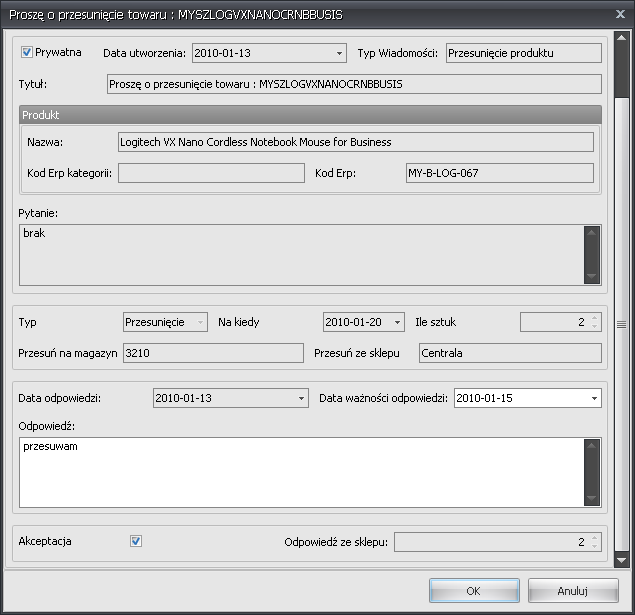Click Pytanie scrollbar up arrow
This screenshot has width=635, height=615.
pos(592,232)
